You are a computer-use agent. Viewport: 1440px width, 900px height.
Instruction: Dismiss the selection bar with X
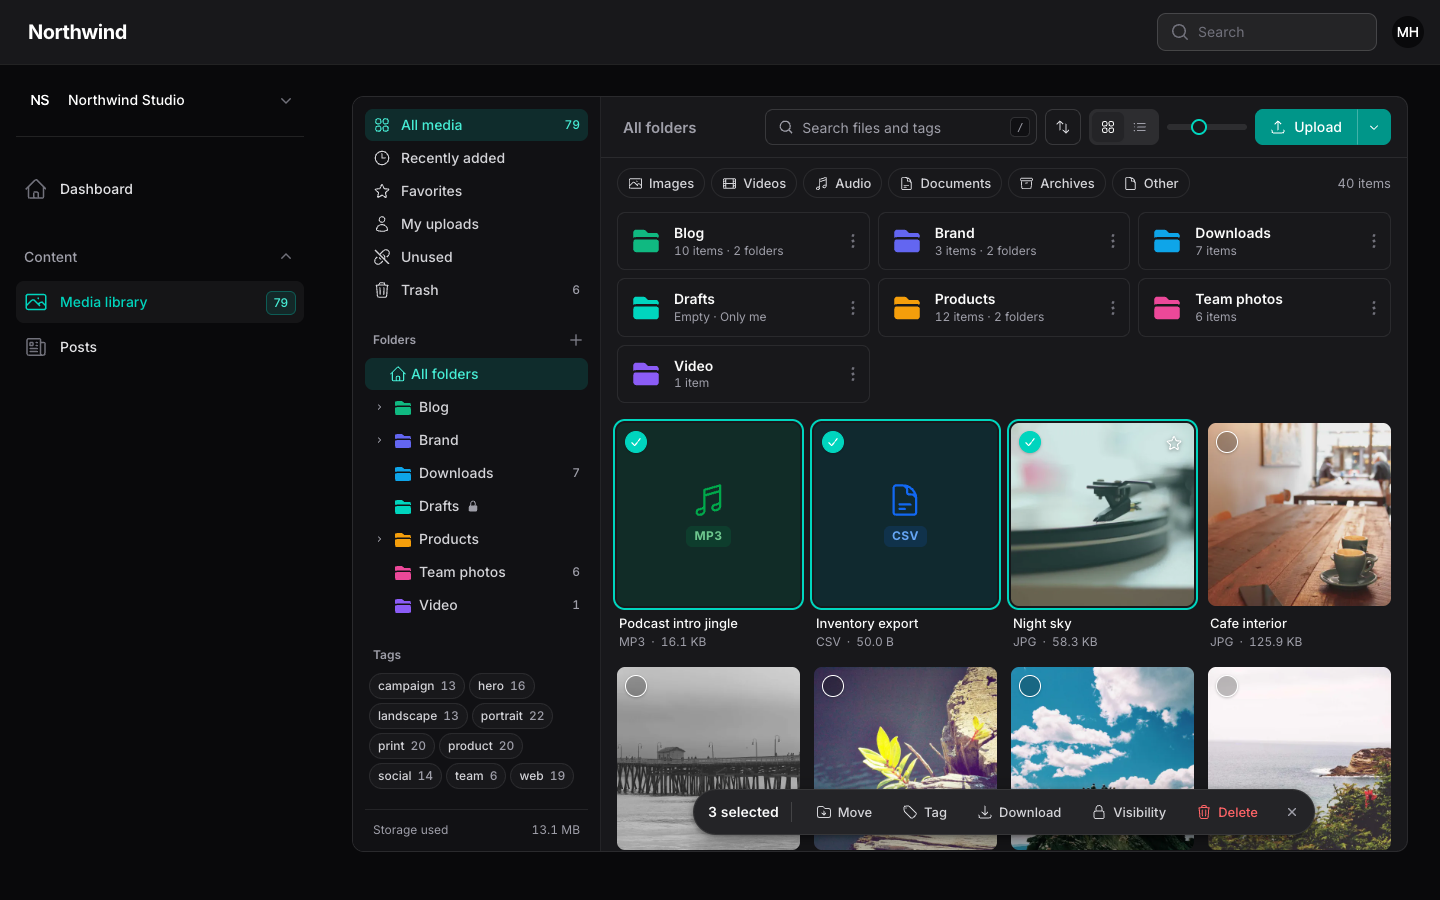point(1292,812)
